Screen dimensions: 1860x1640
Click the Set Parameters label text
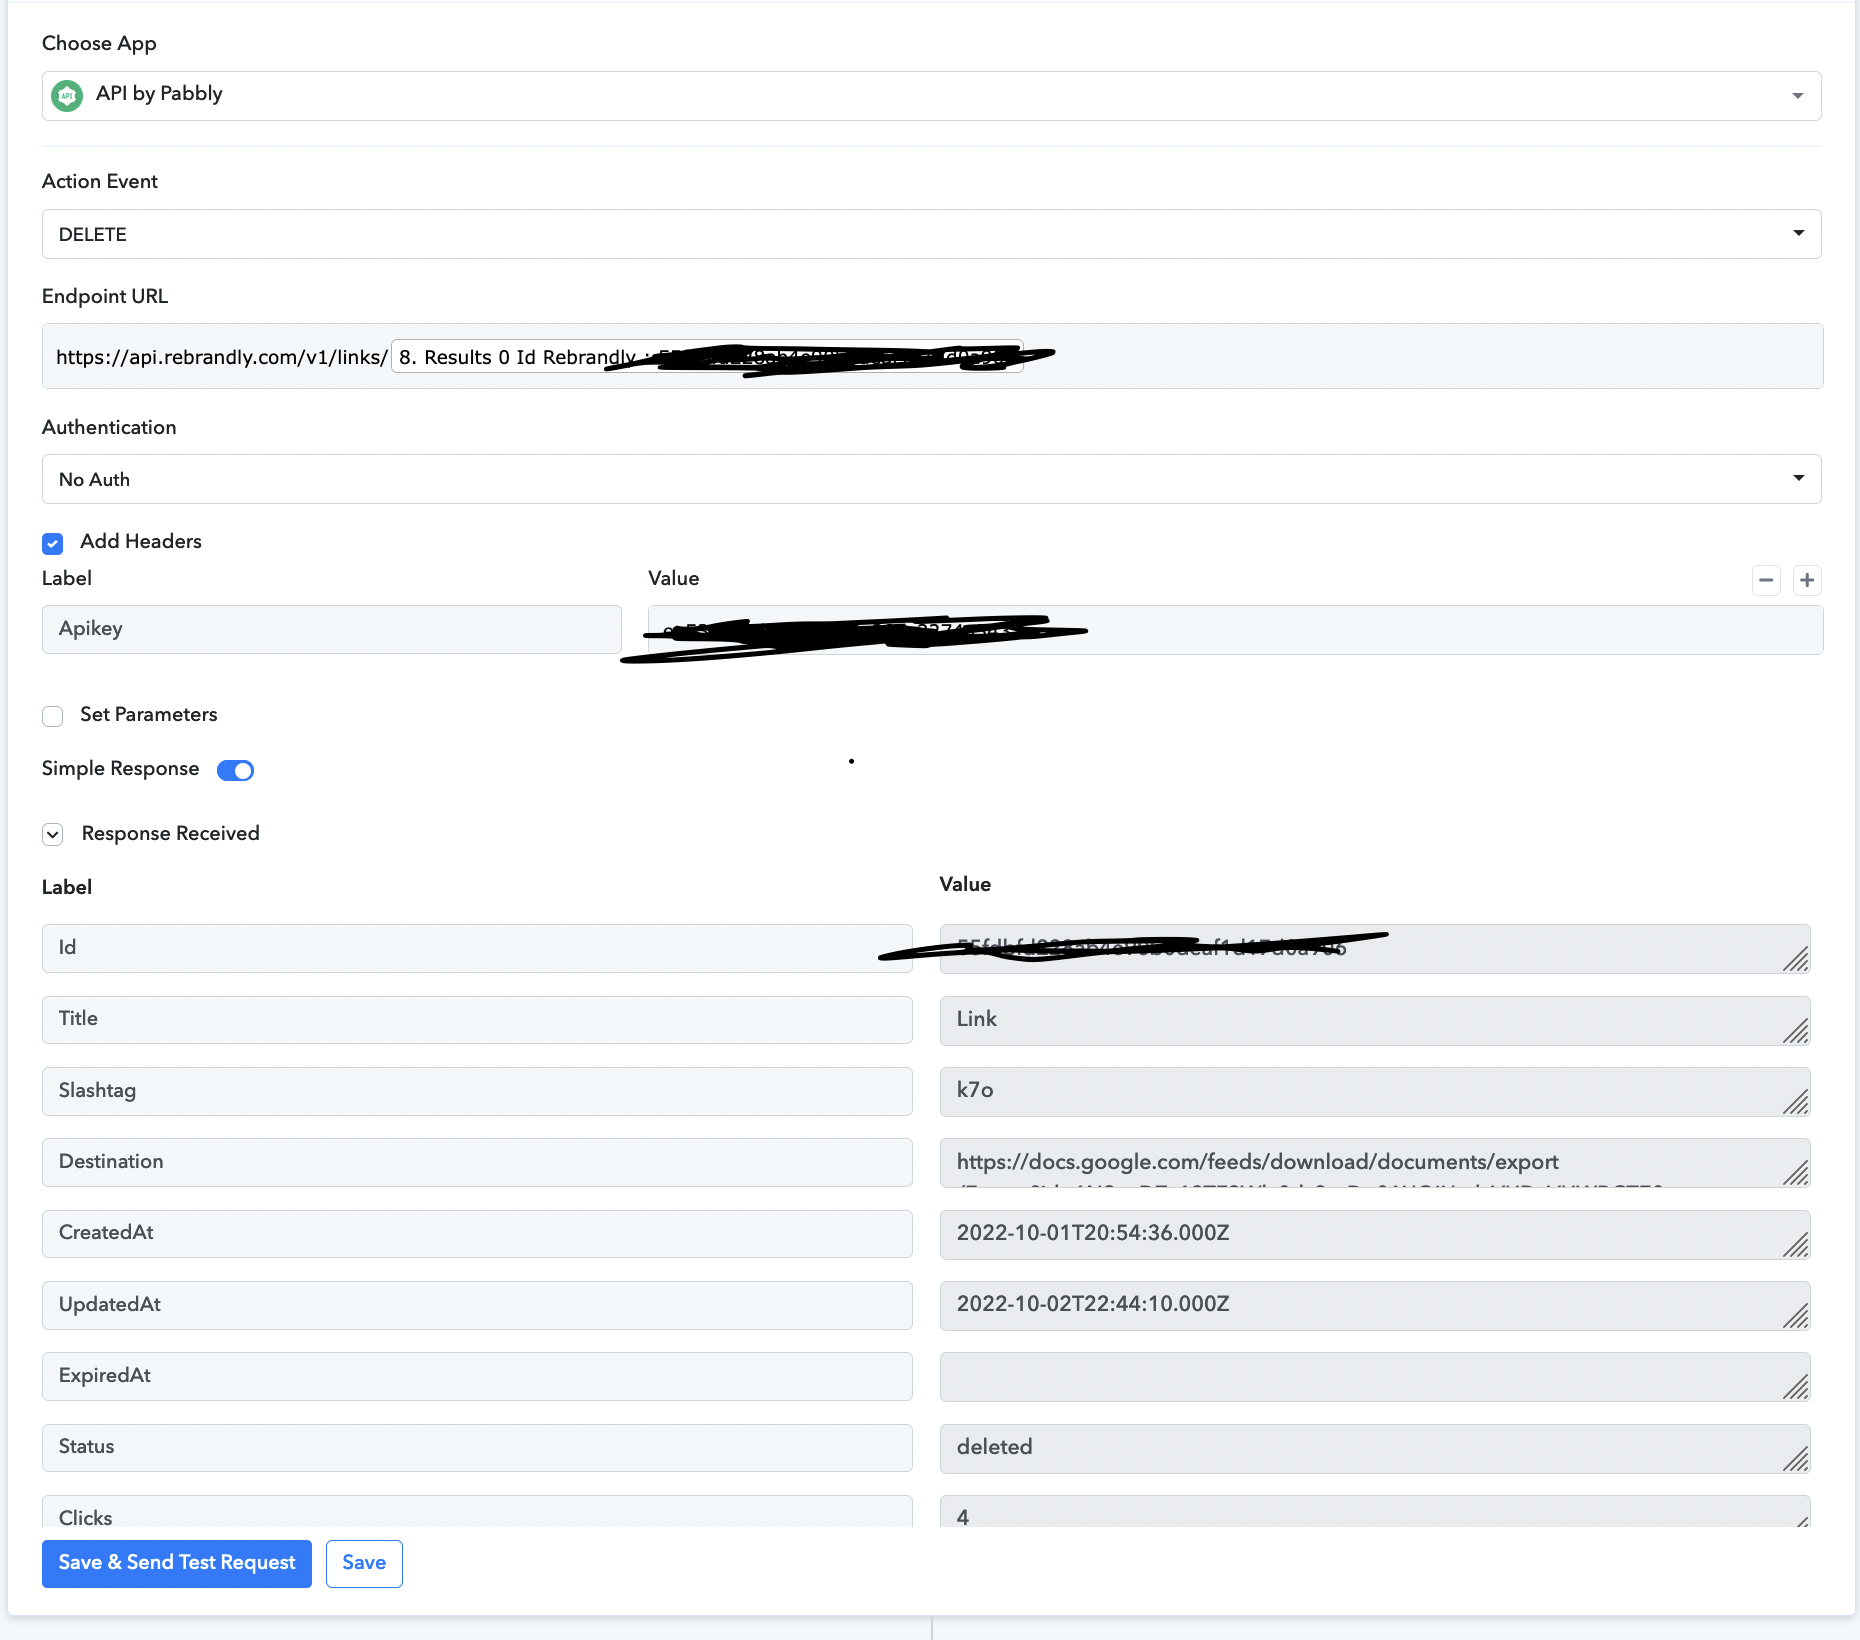pos(149,715)
